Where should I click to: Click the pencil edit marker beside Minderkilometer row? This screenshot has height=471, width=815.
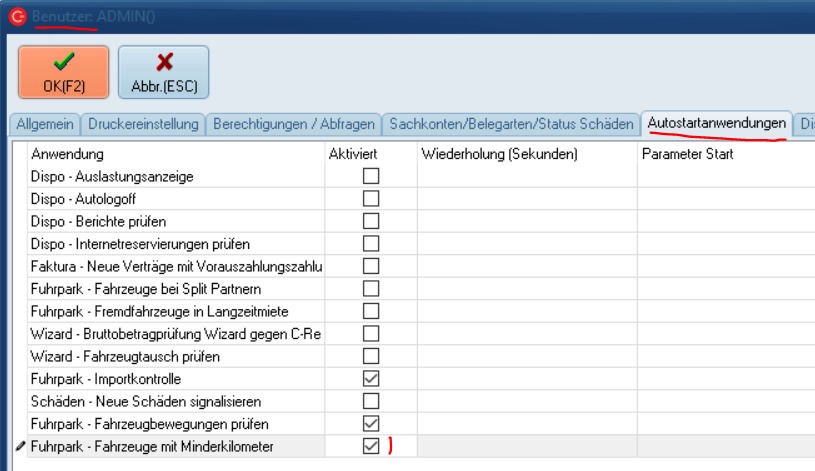(20, 447)
